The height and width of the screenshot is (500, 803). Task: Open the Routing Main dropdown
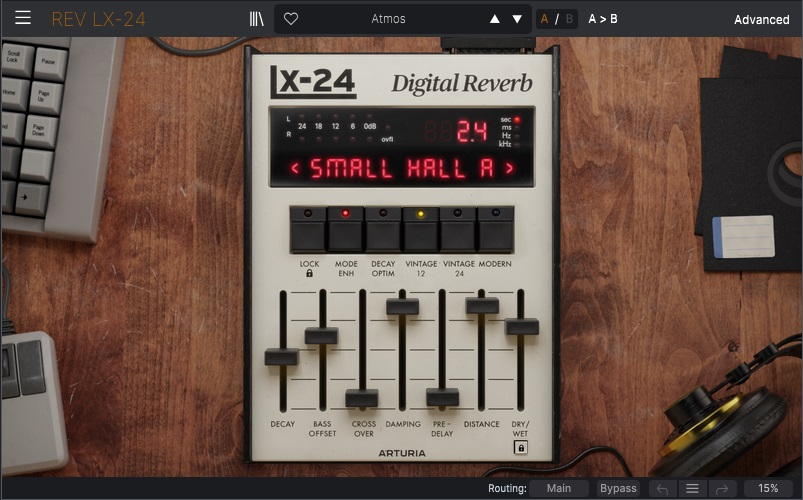pos(559,488)
